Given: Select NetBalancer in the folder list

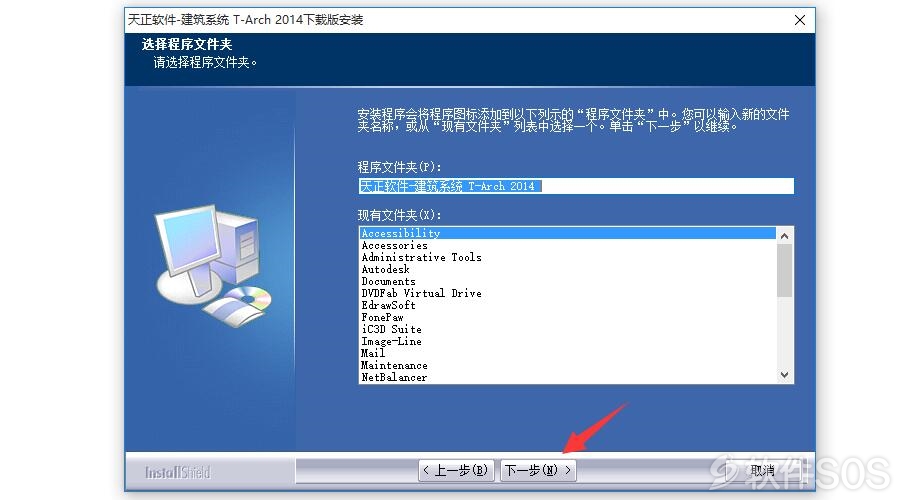Looking at the screenshot, I should (567, 377).
